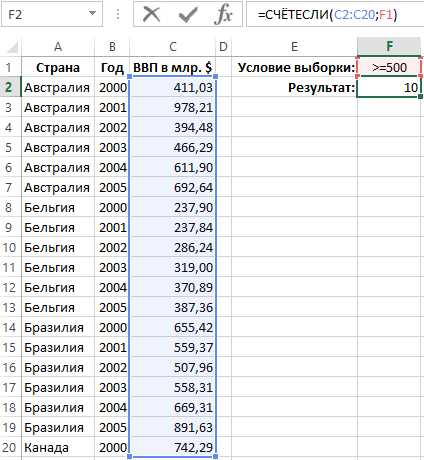Select cell with value 611,90
424x460 pixels.
tap(173, 167)
